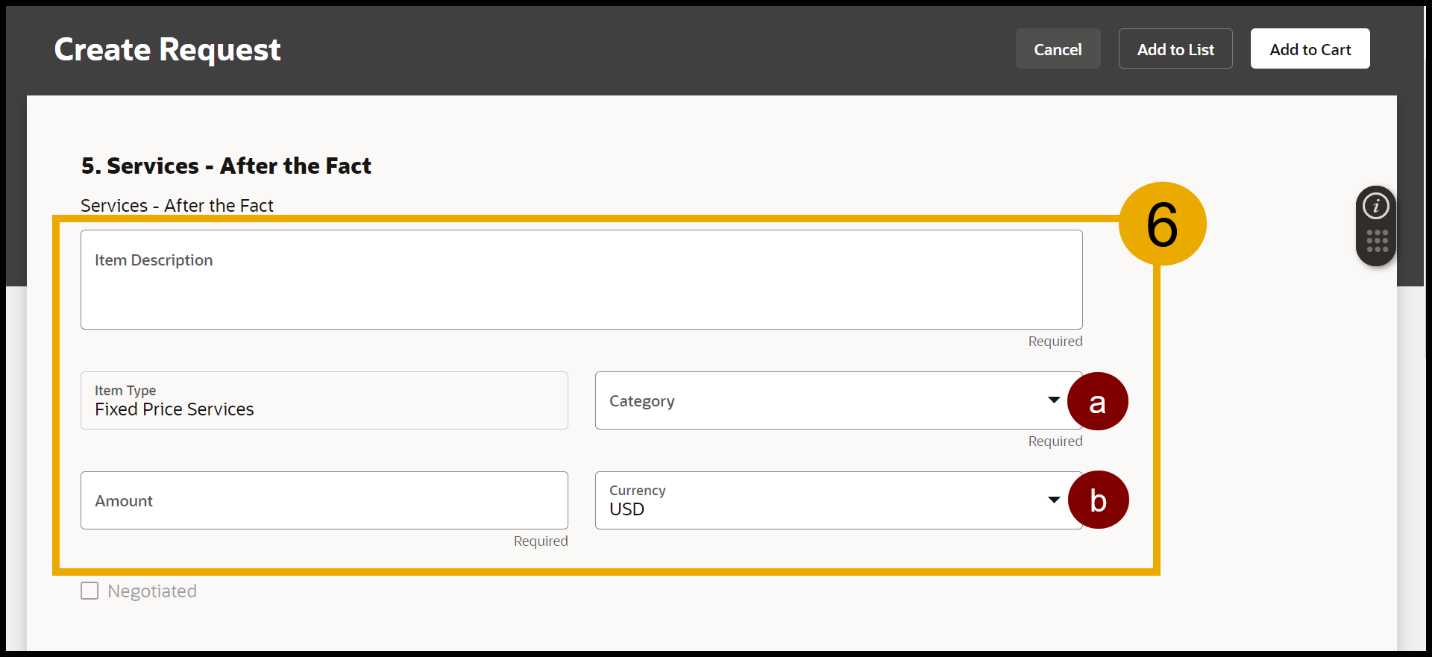The width and height of the screenshot is (1432, 657).
Task: Click the dotted grid icon below the info icon
Action: [1376, 242]
